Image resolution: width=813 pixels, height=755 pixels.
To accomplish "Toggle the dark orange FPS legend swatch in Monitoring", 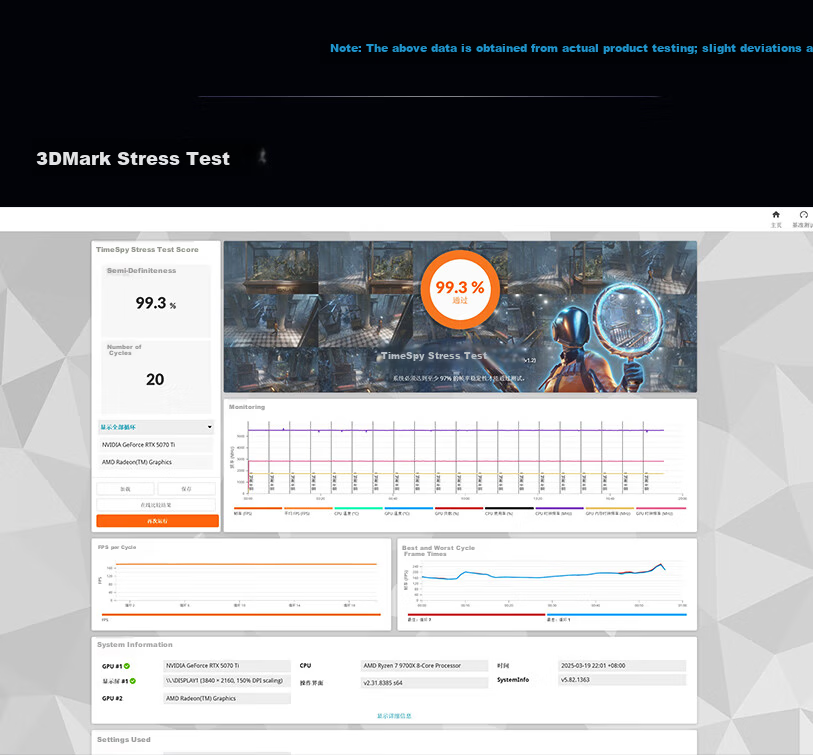I will (258, 508).
